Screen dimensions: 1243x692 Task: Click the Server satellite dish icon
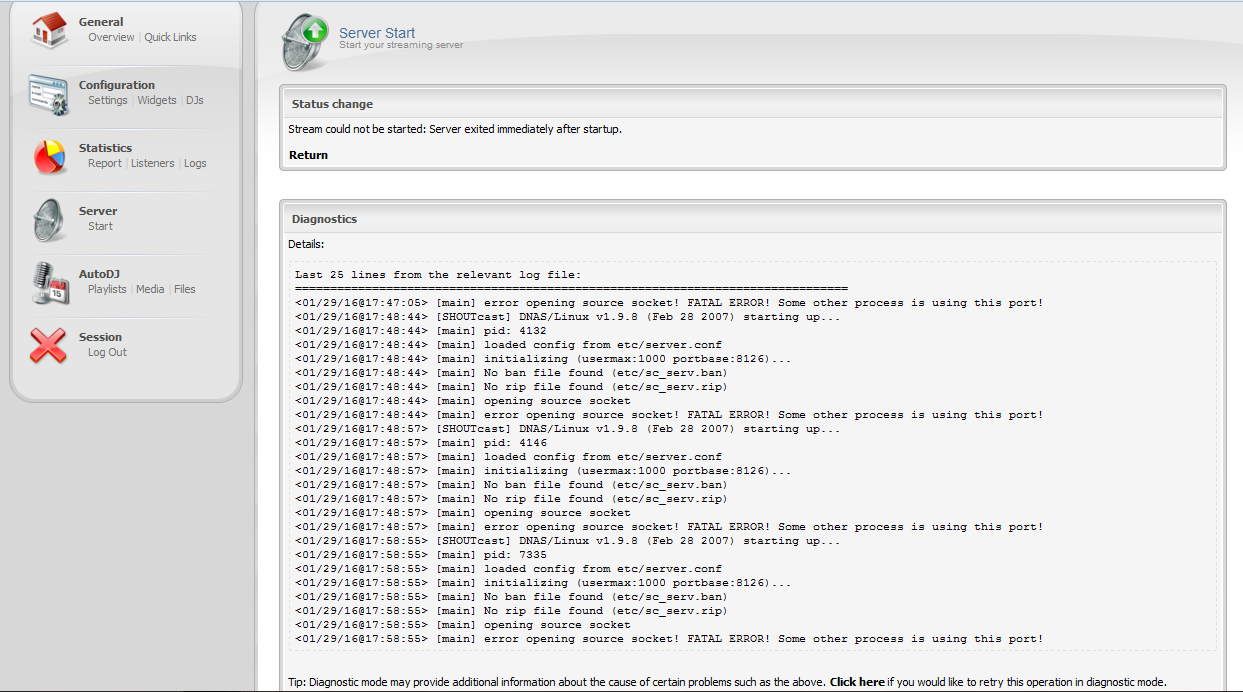point(49,219)
